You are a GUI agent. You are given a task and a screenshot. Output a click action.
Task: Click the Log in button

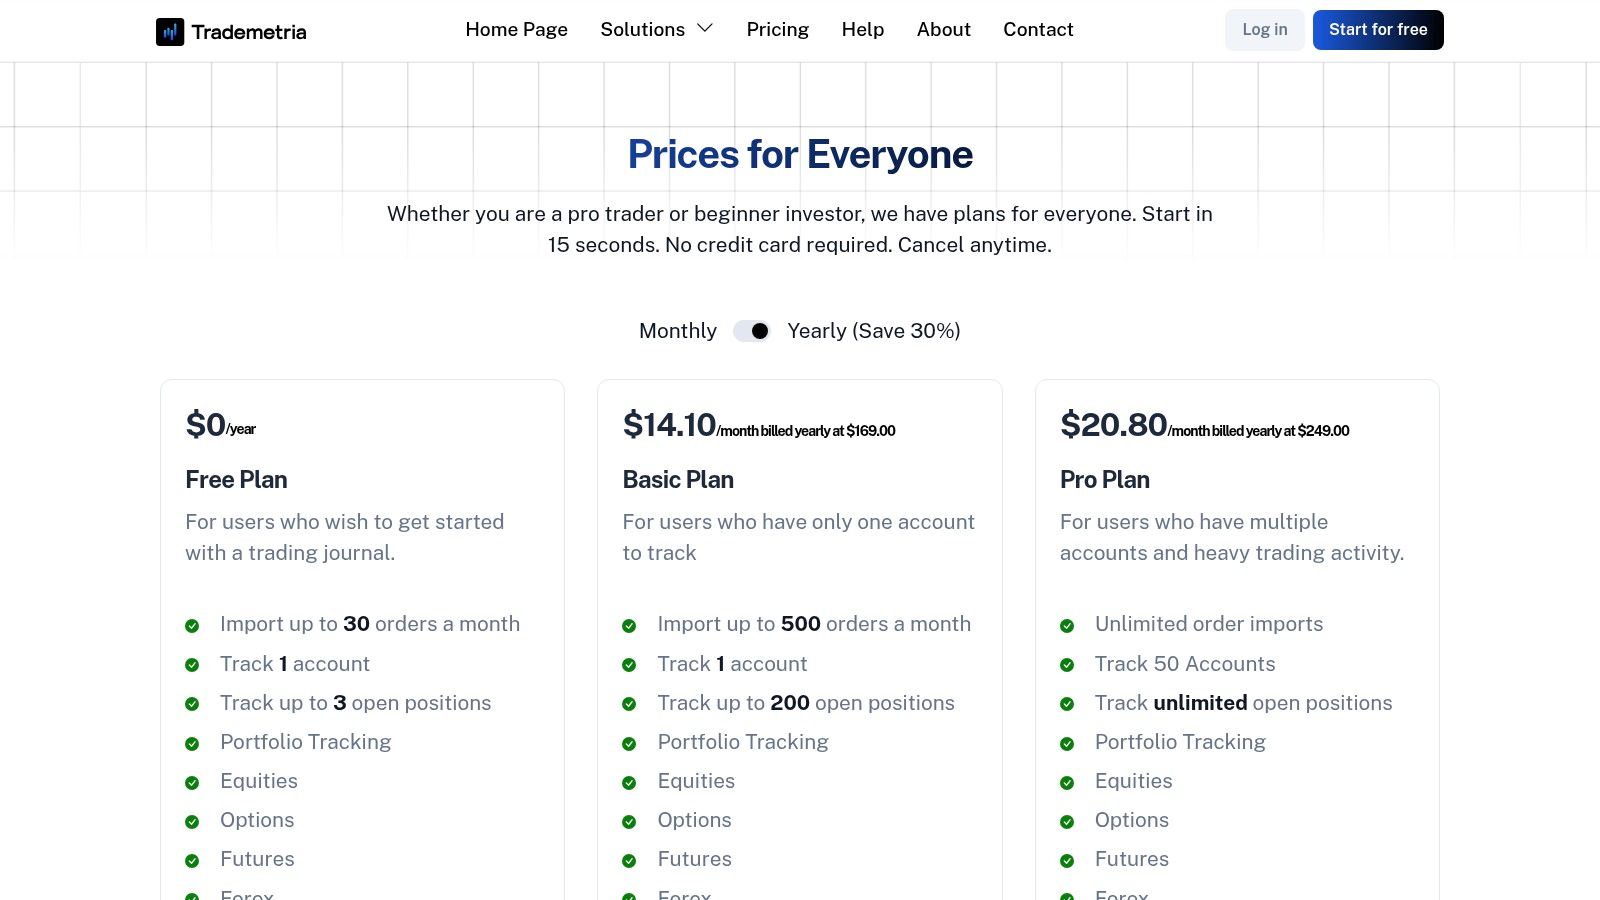point(1264,30)
